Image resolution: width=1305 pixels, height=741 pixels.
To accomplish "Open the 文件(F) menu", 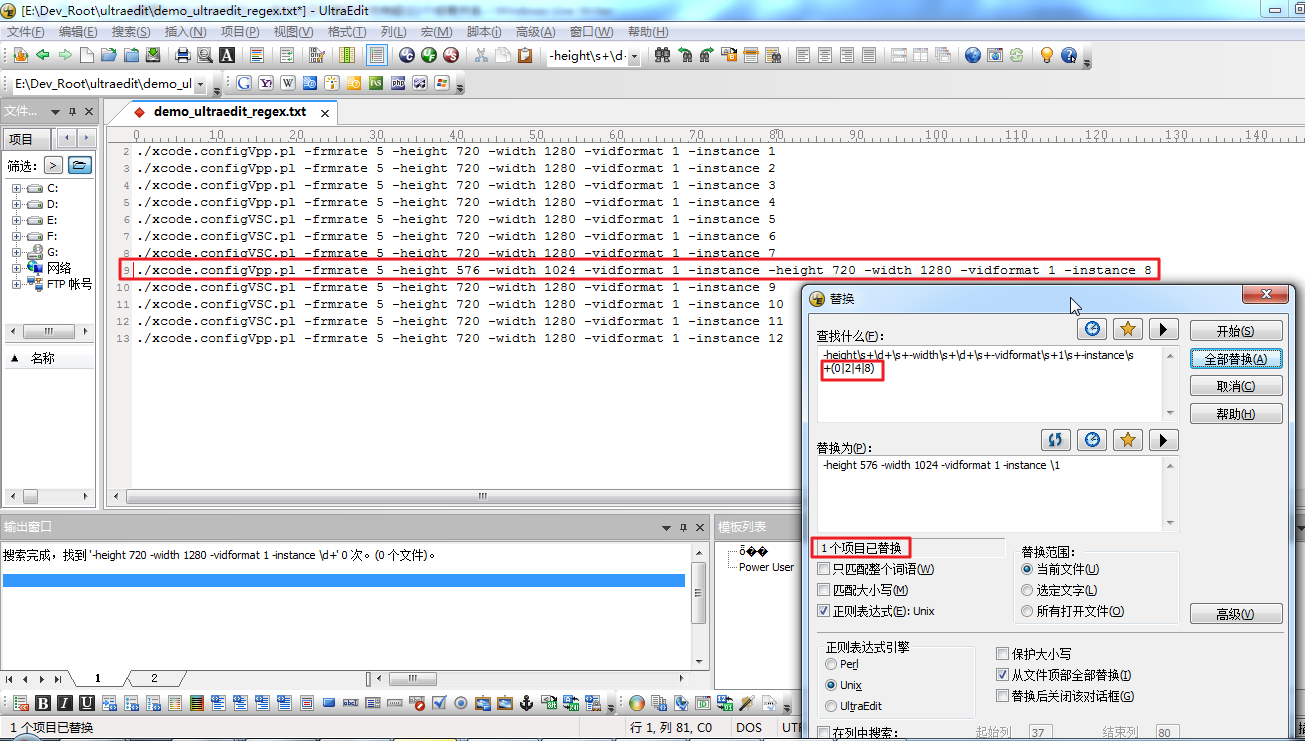I will (x=26, y=32).
